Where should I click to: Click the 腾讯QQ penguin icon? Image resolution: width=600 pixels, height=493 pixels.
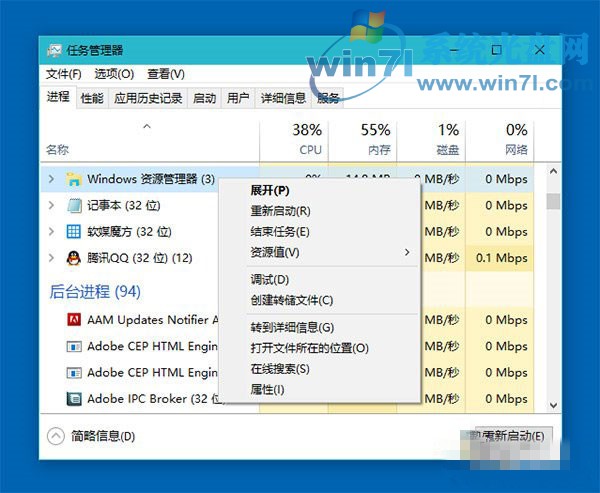tap(73, 258)
